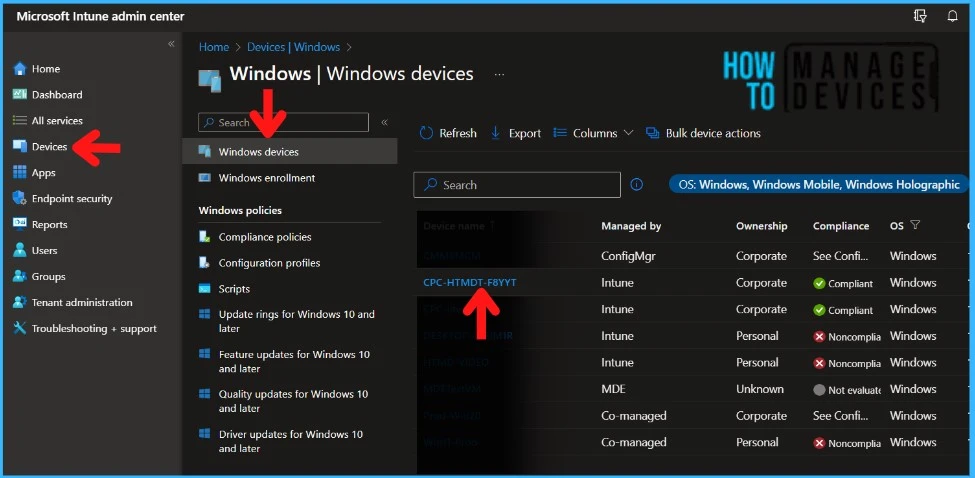Click the submenu Search field

tap(284, 122)
